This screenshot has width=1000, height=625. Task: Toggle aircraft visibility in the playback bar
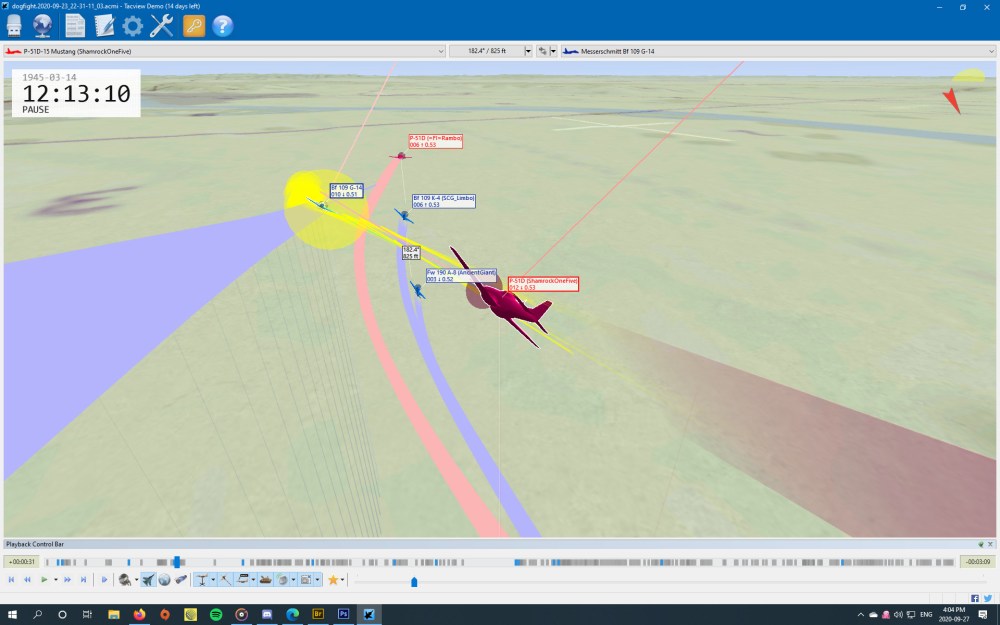click(x=148, y=580)
